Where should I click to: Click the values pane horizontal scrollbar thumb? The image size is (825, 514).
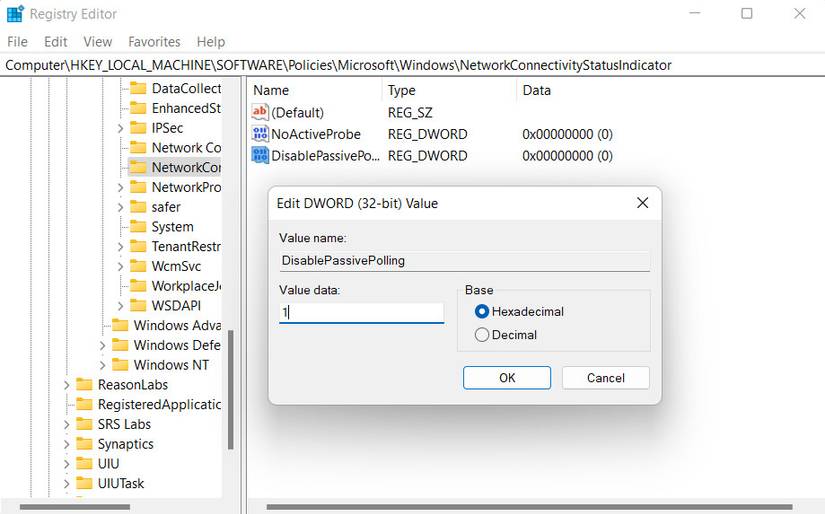[x=529, y=507]
